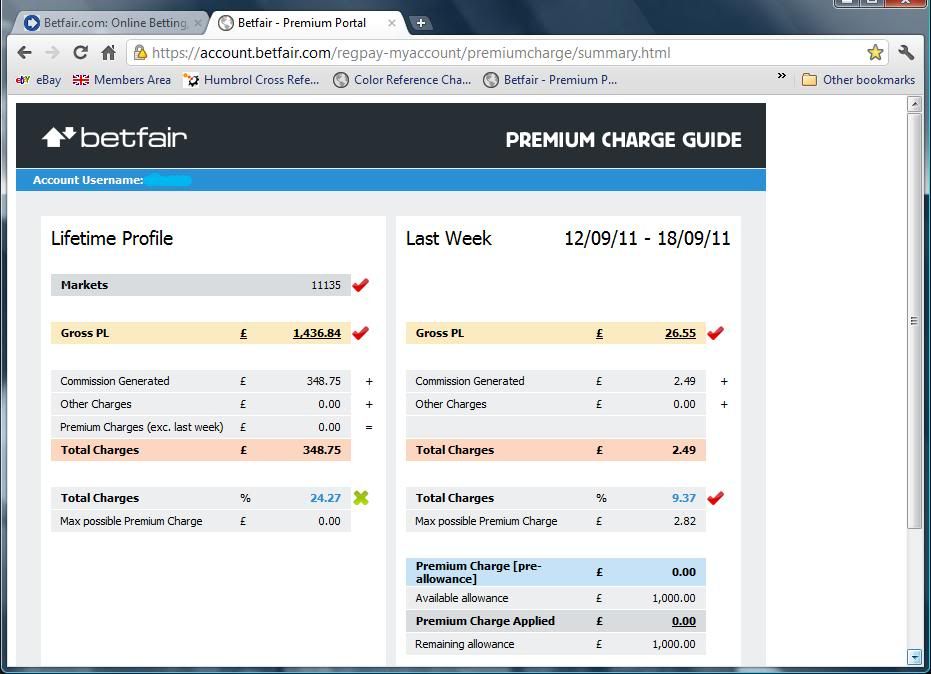
Task: Open the Betfair - Premium P... bookmark
Action: tap(550, 80)
